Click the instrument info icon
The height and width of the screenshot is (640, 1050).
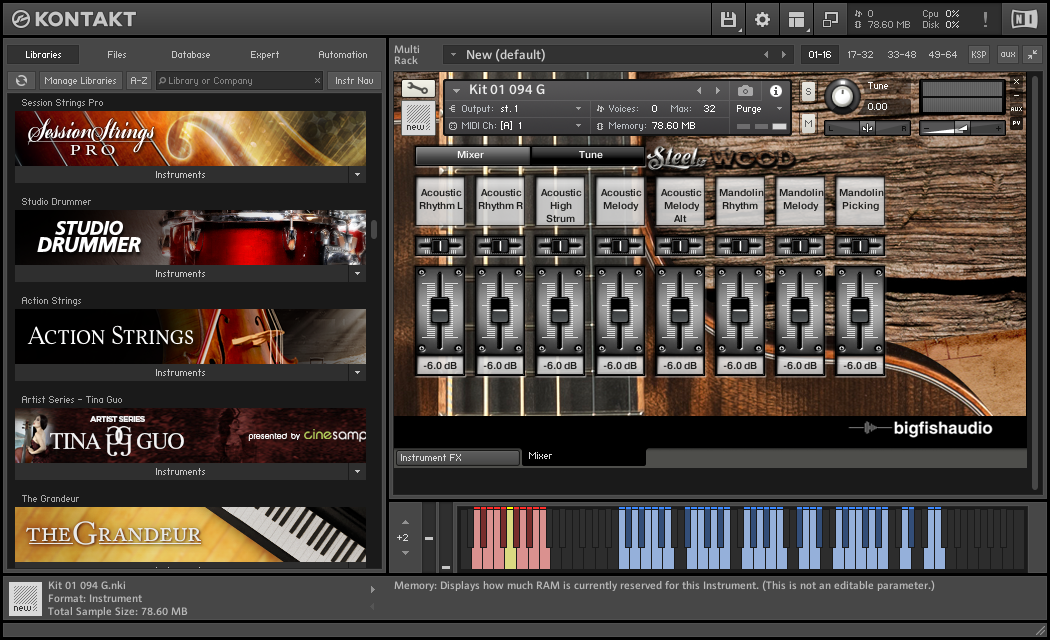pyautogui.click(x=775, y=91)
